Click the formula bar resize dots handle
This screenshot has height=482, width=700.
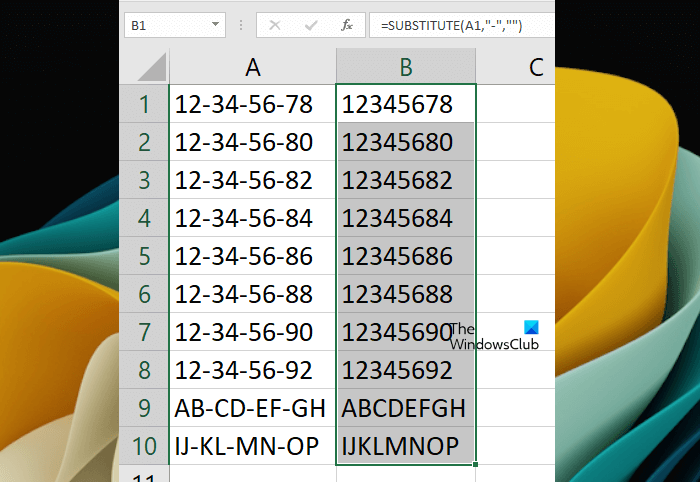[x=241, y=25]
